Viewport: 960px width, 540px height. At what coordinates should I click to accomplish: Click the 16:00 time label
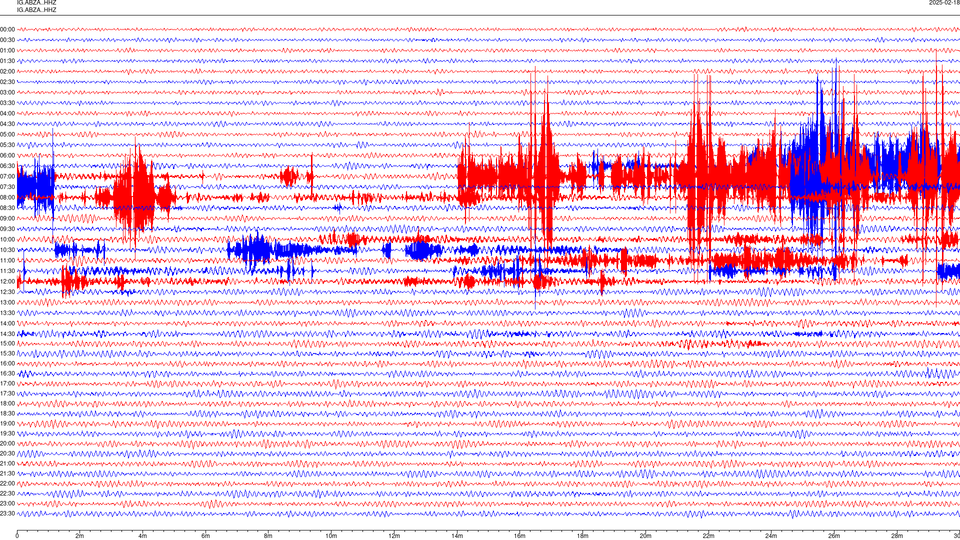(7, 363)
